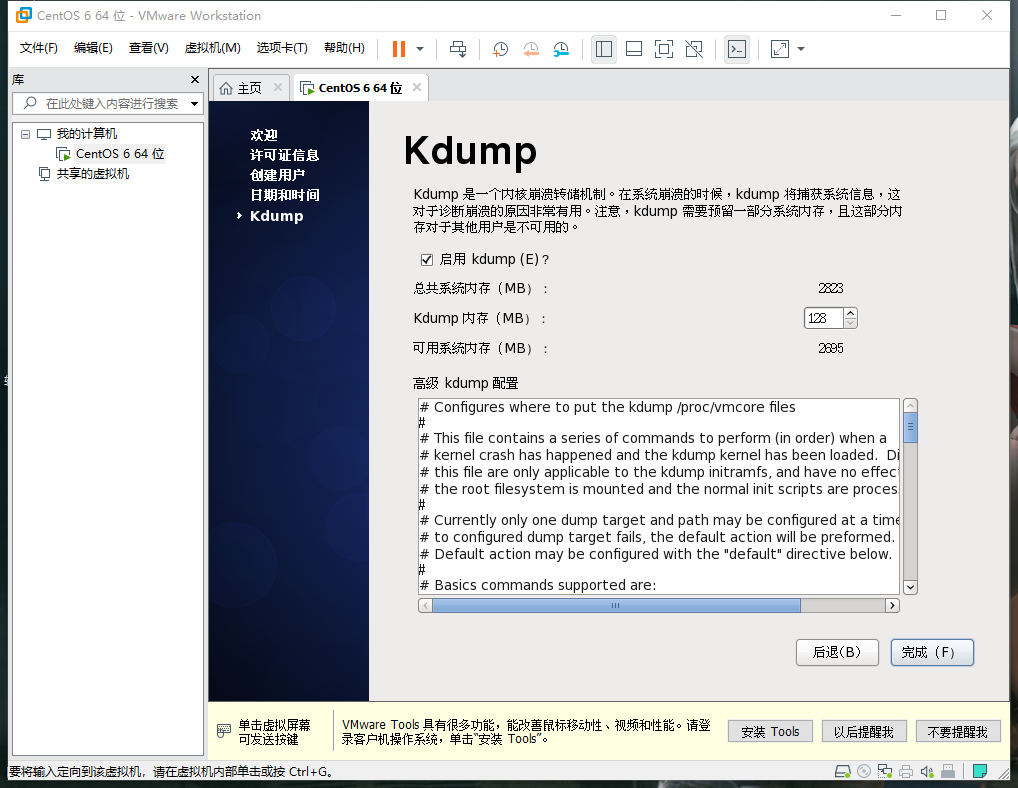The height and width of the screenshot is (788, 1018).
Task: Open the console view icon
Action: point(737,49)
